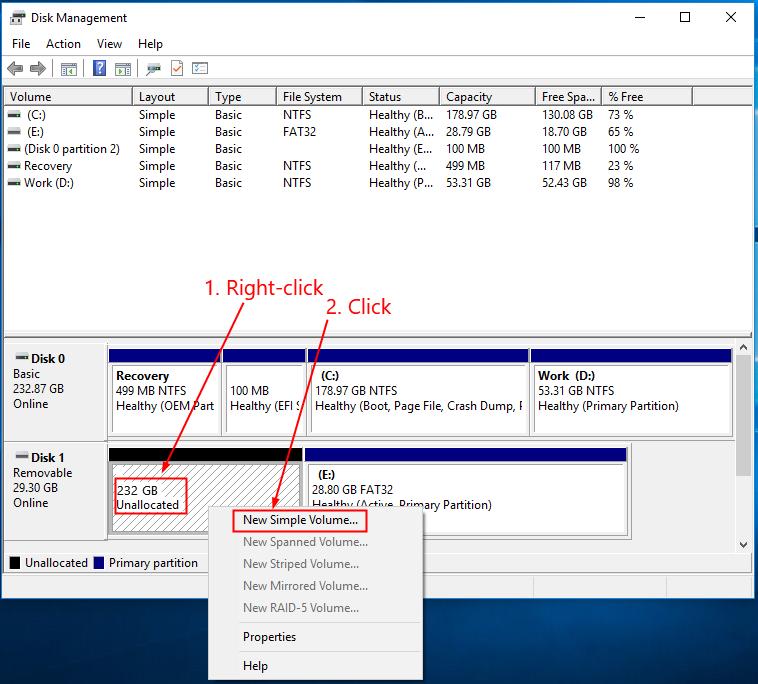Click the Disk Management title bar icon
Screen dimensions: 758x684
17,18
